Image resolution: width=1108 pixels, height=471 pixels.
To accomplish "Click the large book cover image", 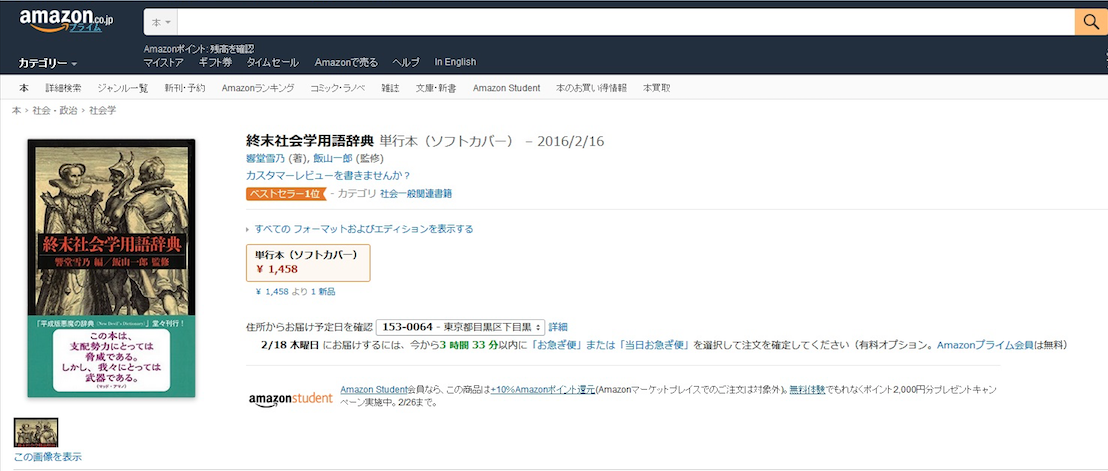I will point(111,268).
